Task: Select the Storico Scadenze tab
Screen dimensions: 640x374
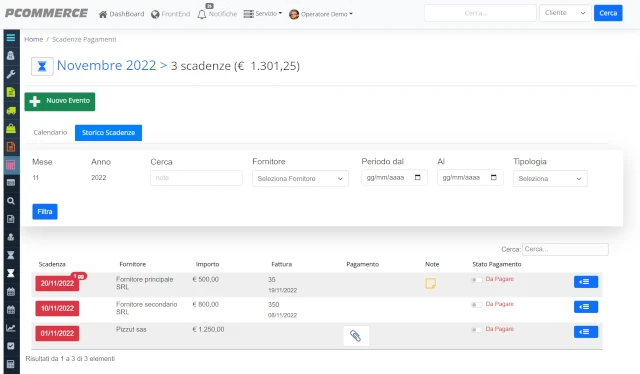Action: click(x=108, y=133)
